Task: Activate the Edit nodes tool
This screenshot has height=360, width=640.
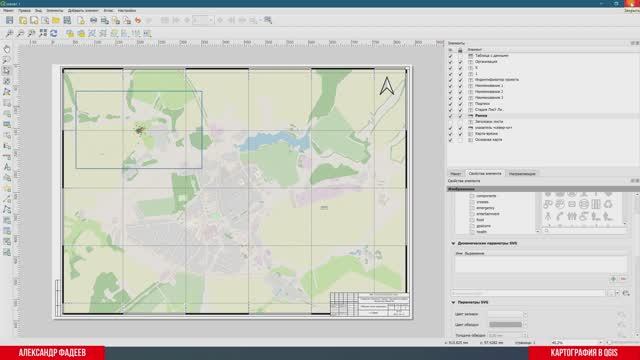Action: [x=7, y=92]
